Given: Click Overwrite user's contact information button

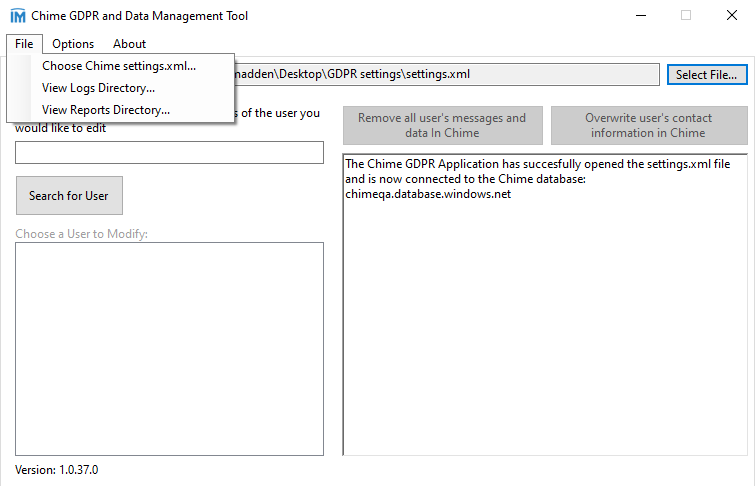Looking at the screenshot, I should (648, 125).
